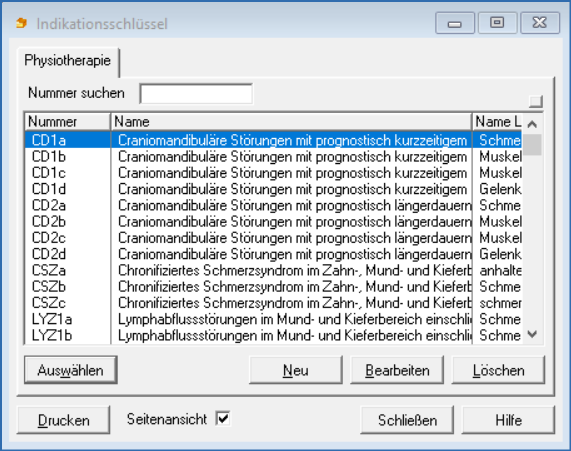Image resolution: width=571 pixels, height=451 pixels.
Task: Close the dialog with Schließen
Action: (x=407, y=420)
